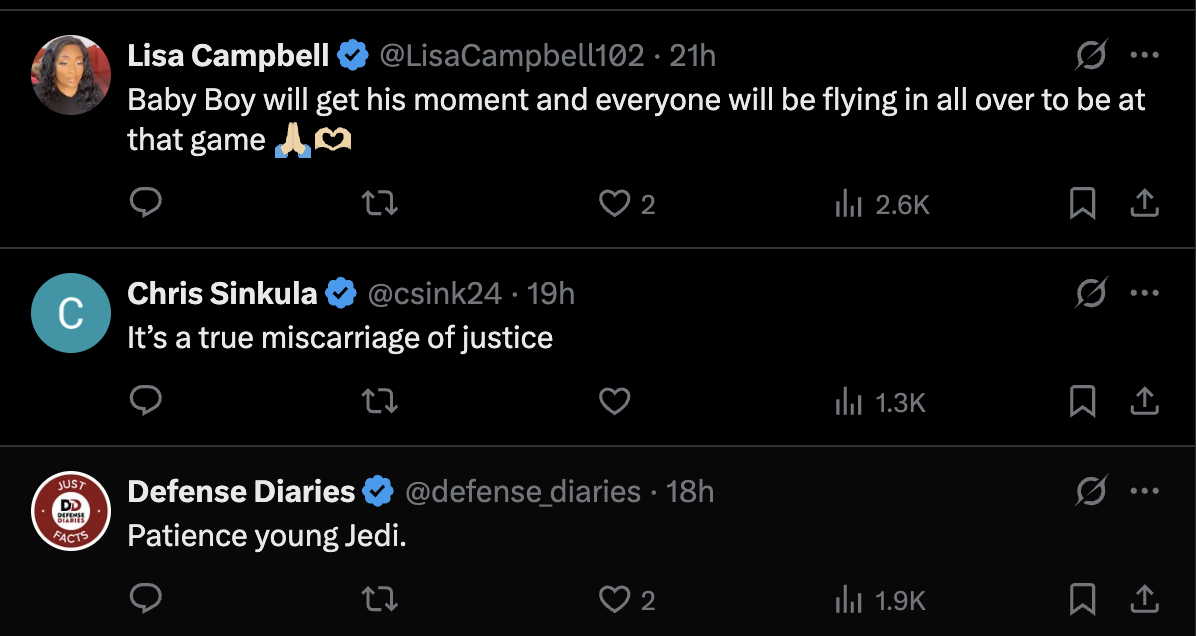Viewport: 1196px width, 636px height.
Task: Click the 21h timestamp on Lisa's tweet
Action: coord(692,56)
